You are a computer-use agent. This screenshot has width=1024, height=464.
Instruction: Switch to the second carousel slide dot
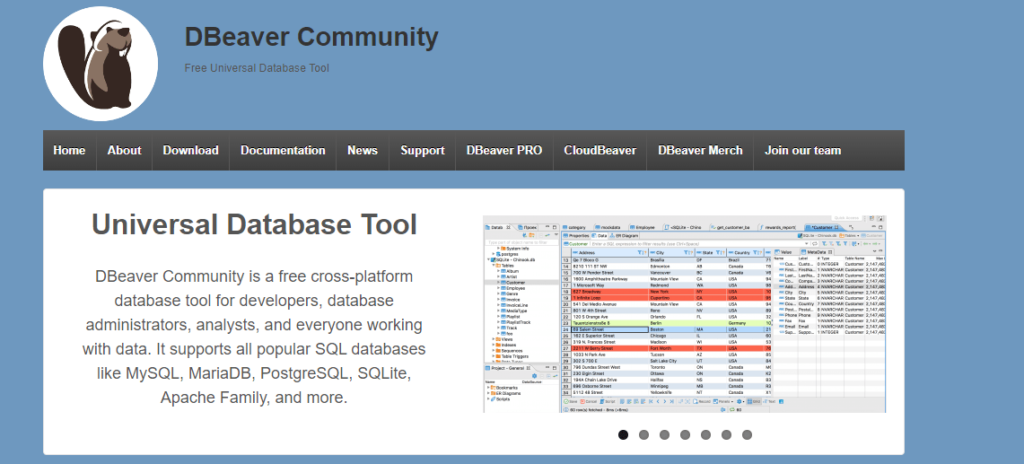pos(644,435)
